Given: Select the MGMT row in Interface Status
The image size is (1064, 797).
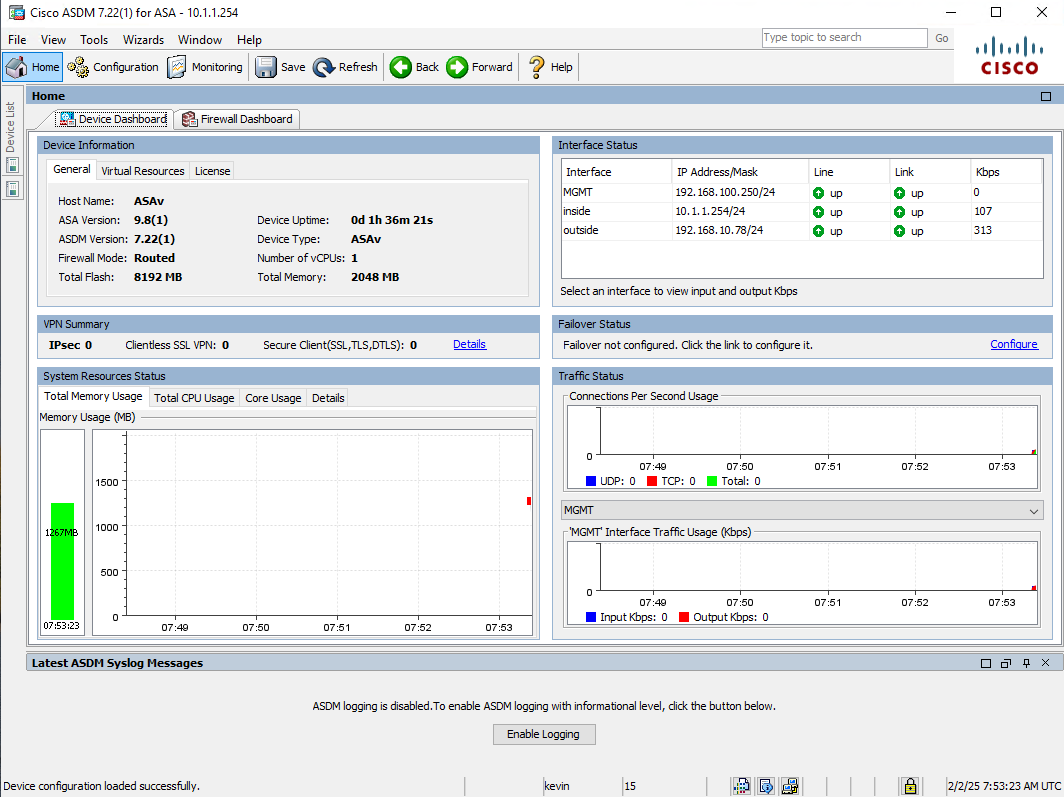Looking at the screenshot, I should coord(801,193).
